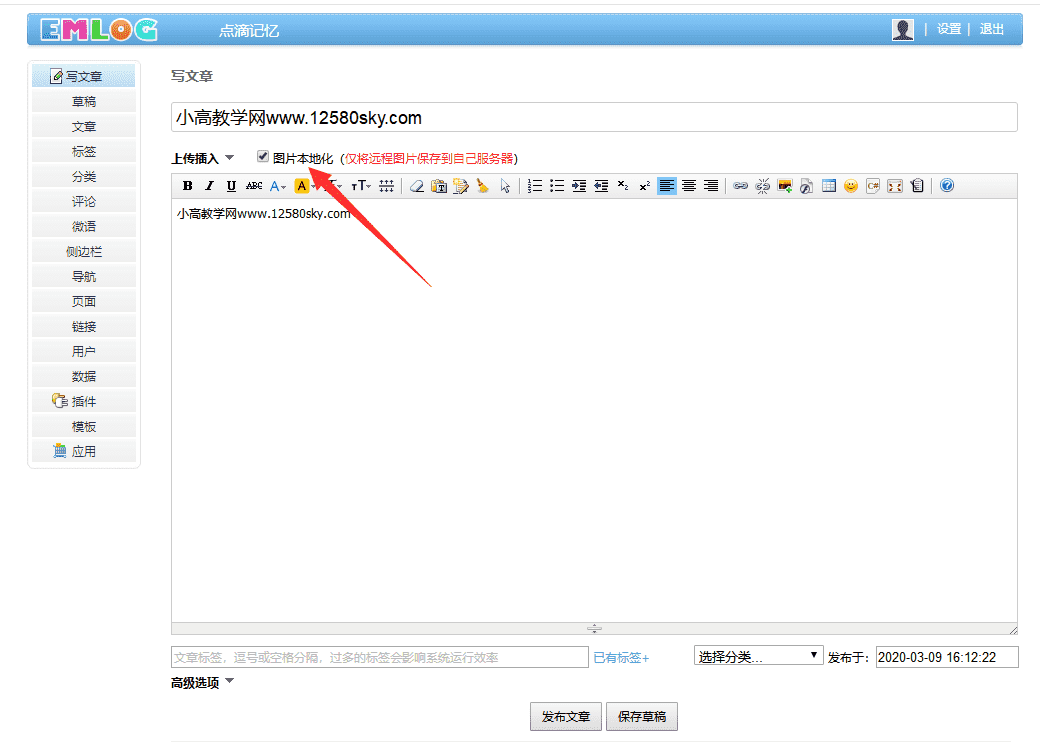Insert code block (C# icon)
Screen dimensions: 1040x745
[x=873, y=186]
